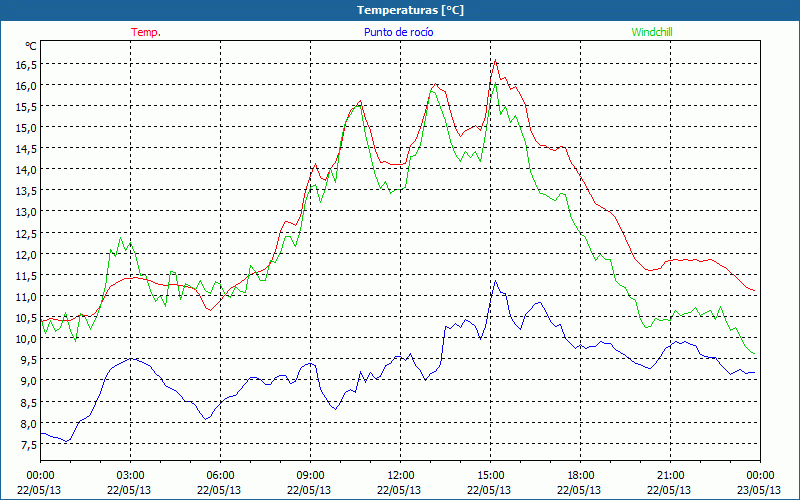800x500 pixels.
Task: Click the 23/05/13 date label on the x-axis
Action: (x=760, y=490)
